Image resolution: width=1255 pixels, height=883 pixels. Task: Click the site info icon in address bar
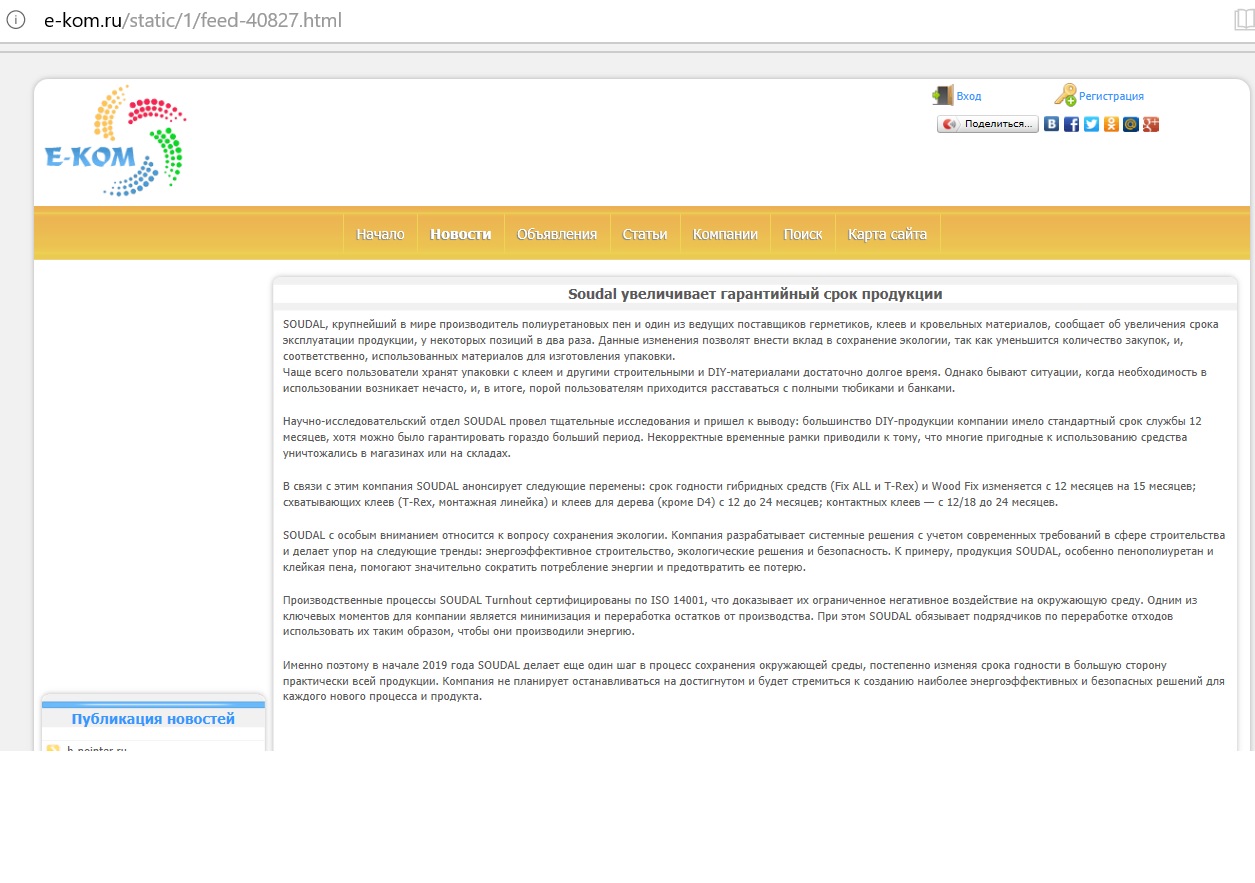click(x=15, y=20)
